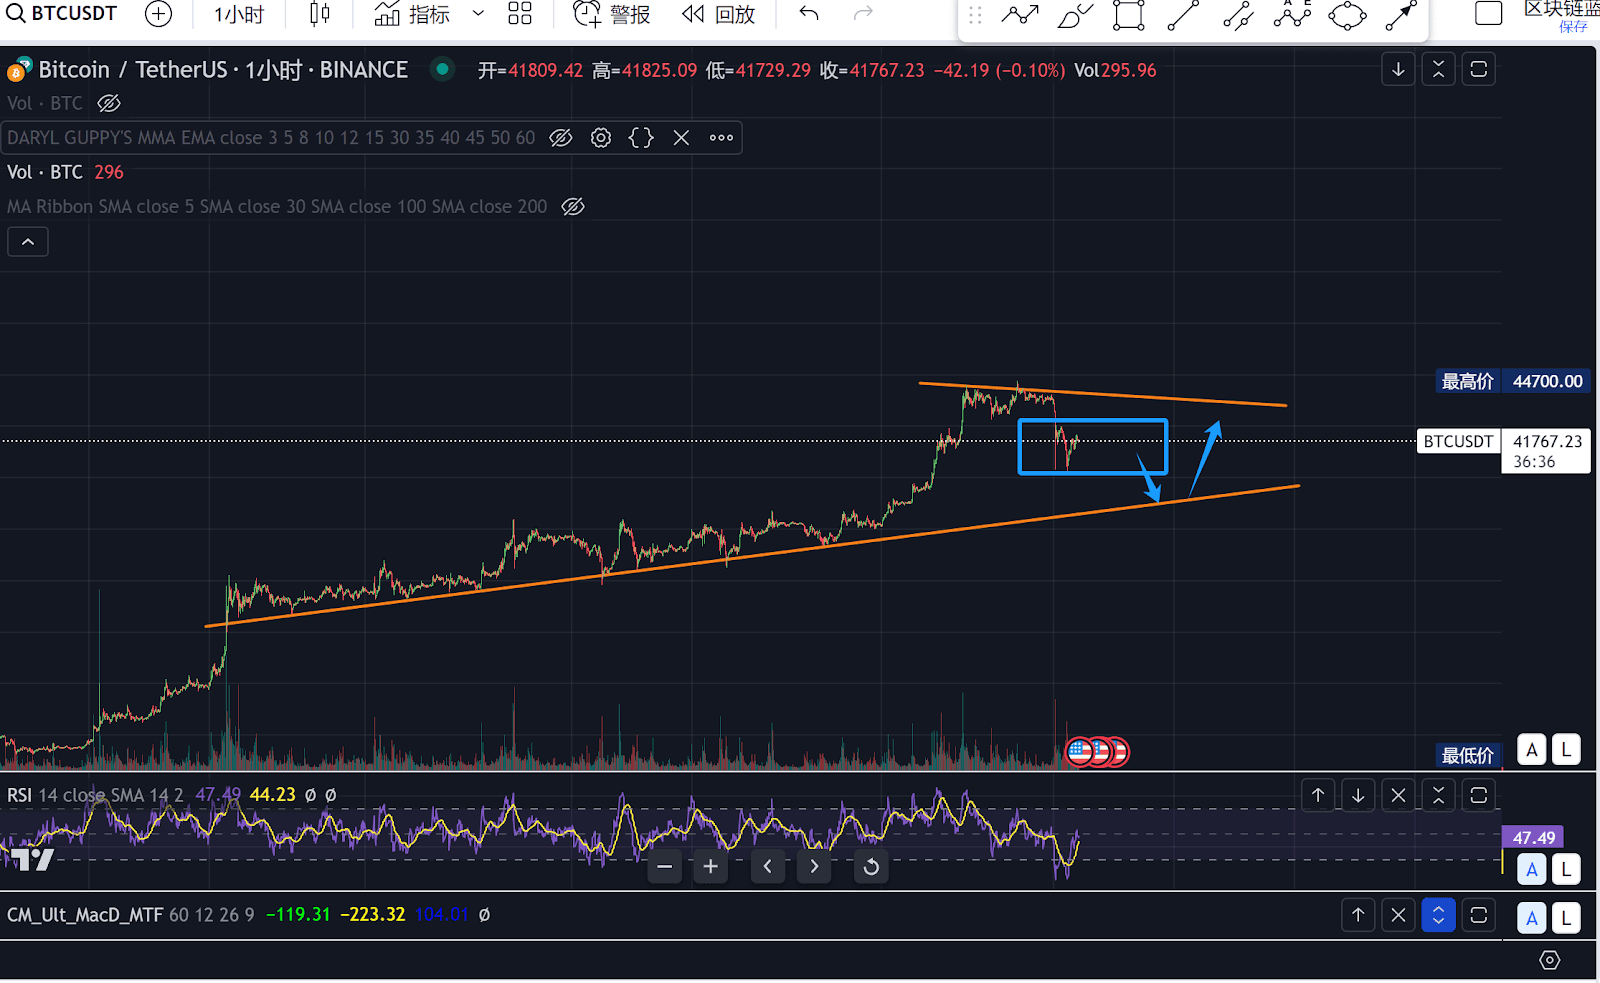Screen dimensions: 1600x983
Task: Show the hidden Vol · BTC indicator
Action: (109, 103)
